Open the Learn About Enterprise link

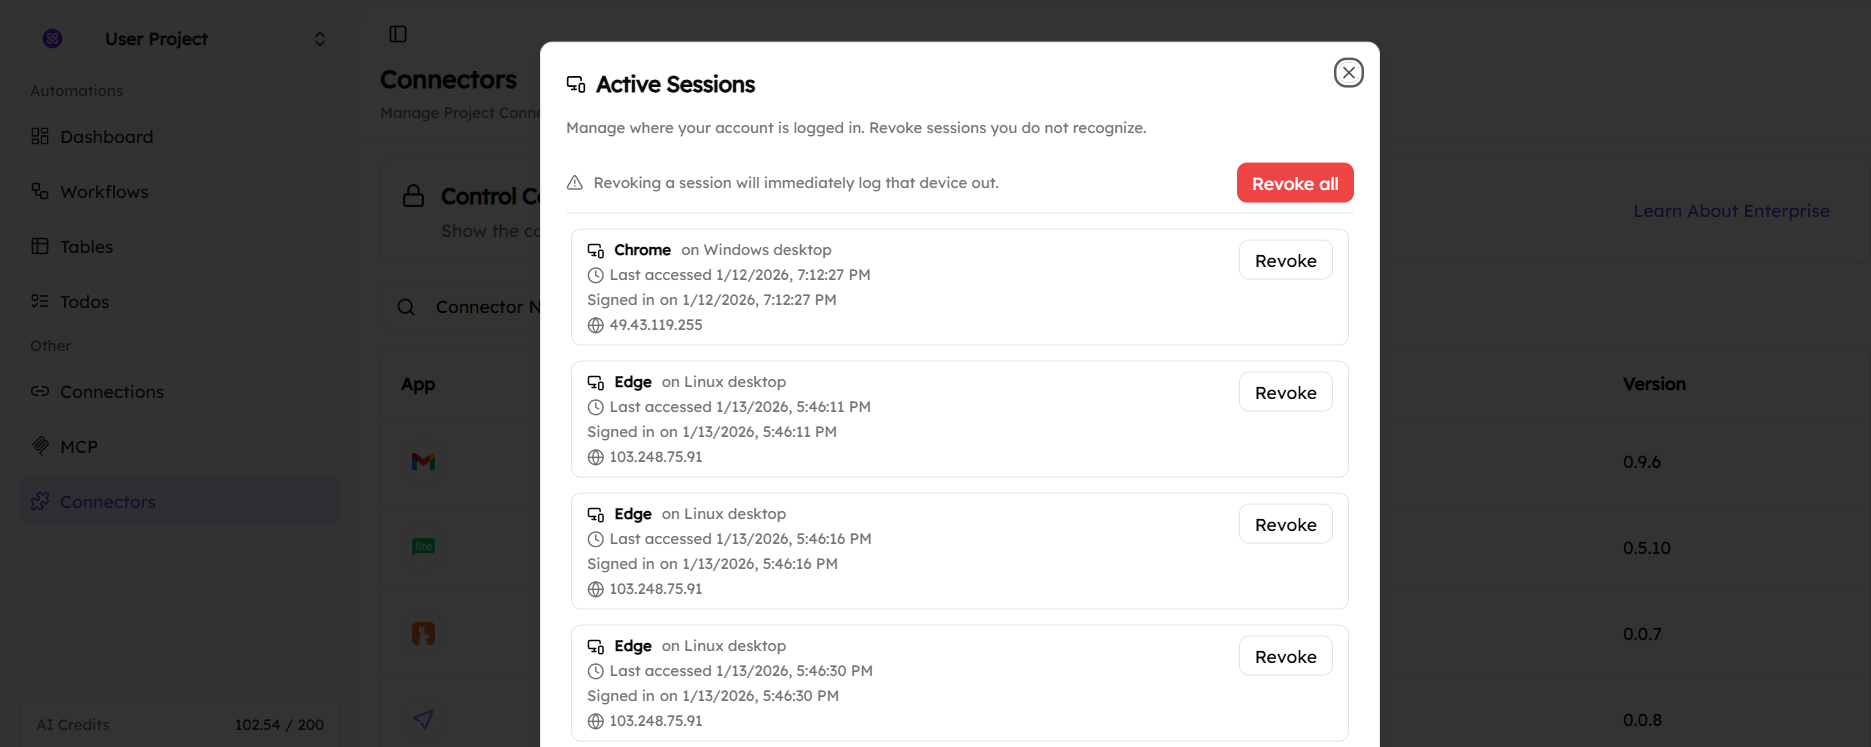click(x=1731, y=211)
